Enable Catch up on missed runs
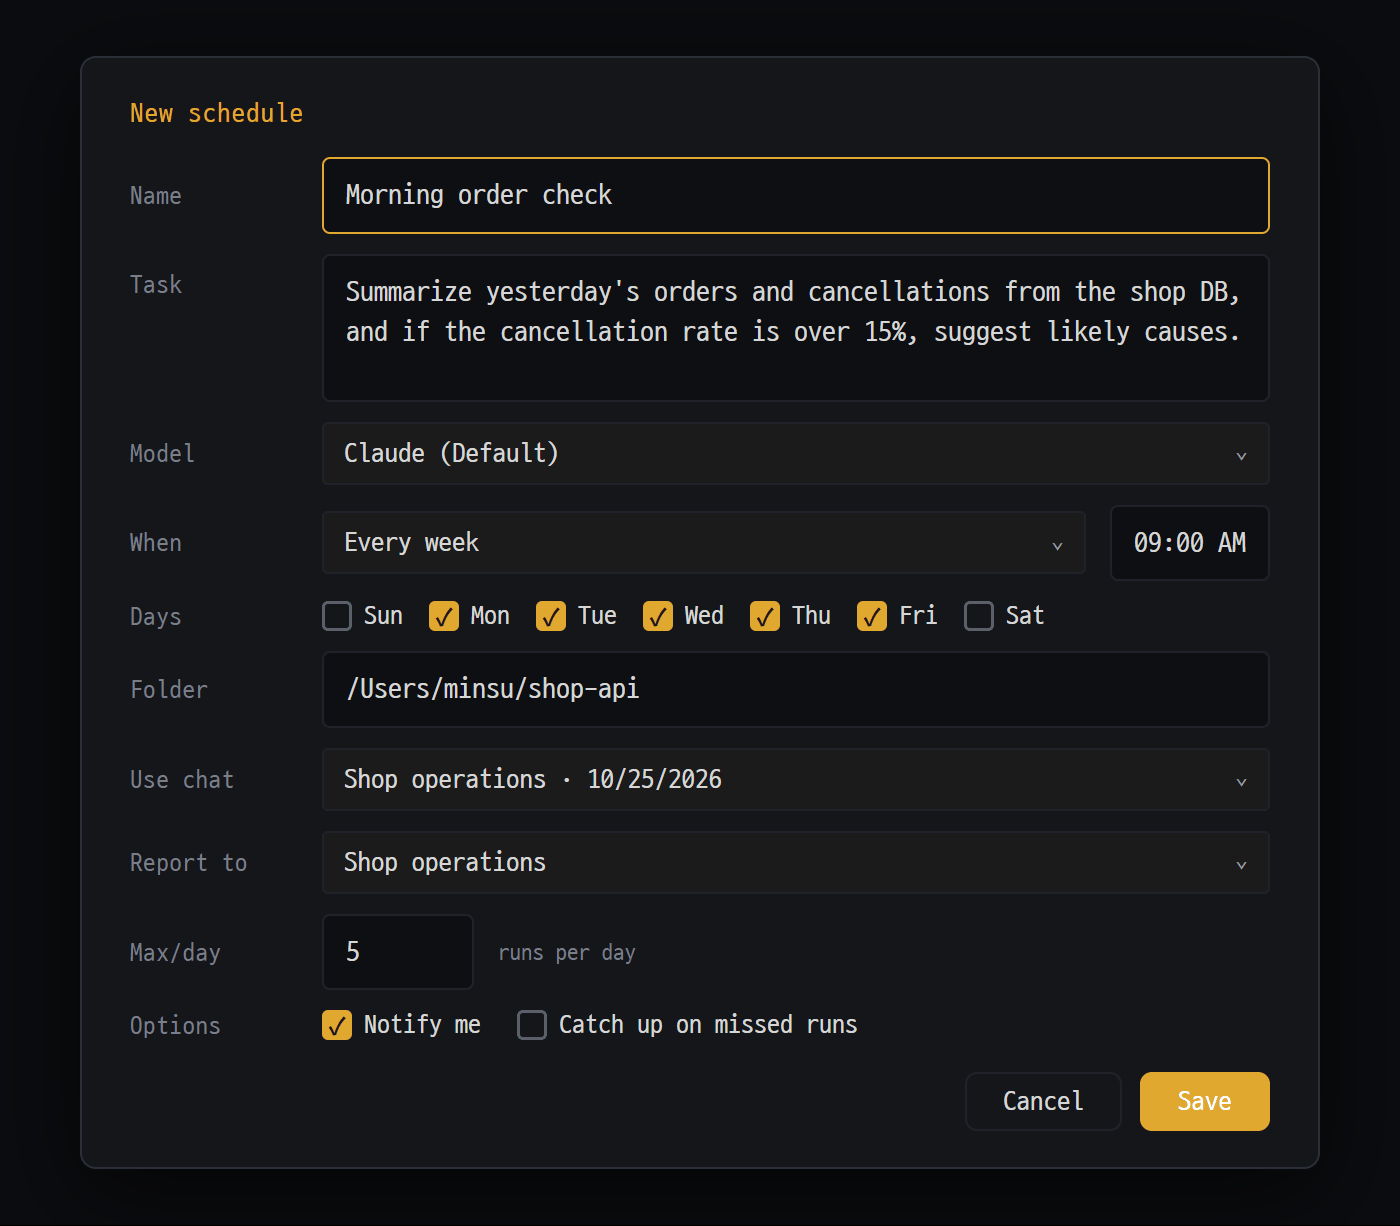The height and width of the screenshot is (1226, 1400). tap(532, 1025)
